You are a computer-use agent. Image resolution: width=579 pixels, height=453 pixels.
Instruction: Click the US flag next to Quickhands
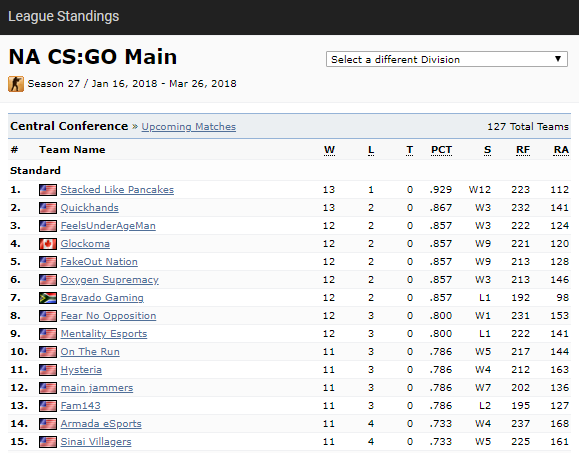[x=48, y=208]
